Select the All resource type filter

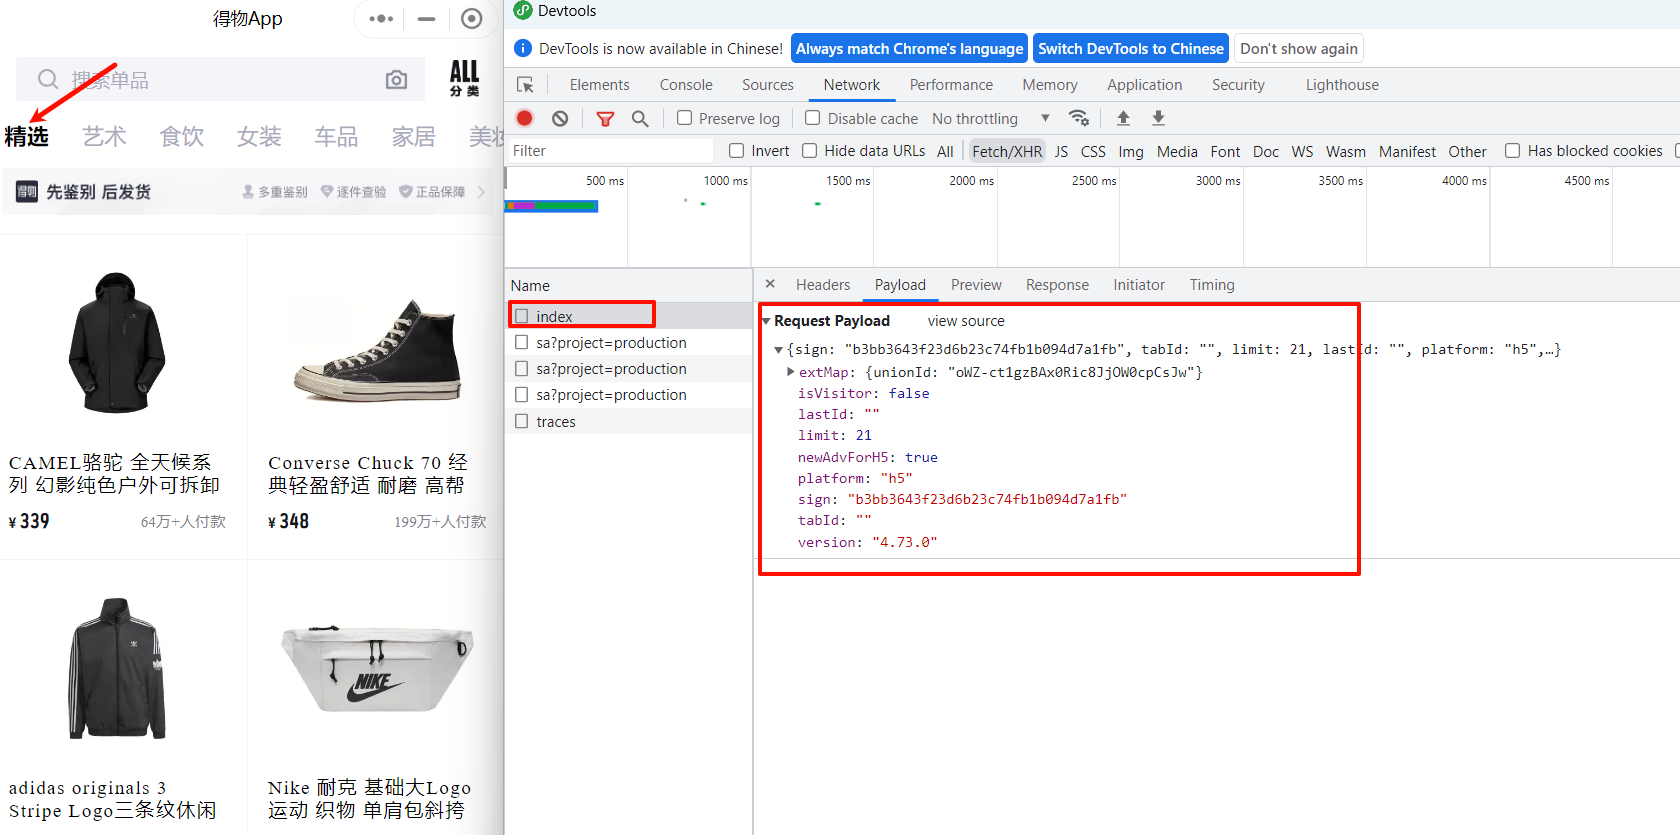pyautogui.click(x=945, y=151)
